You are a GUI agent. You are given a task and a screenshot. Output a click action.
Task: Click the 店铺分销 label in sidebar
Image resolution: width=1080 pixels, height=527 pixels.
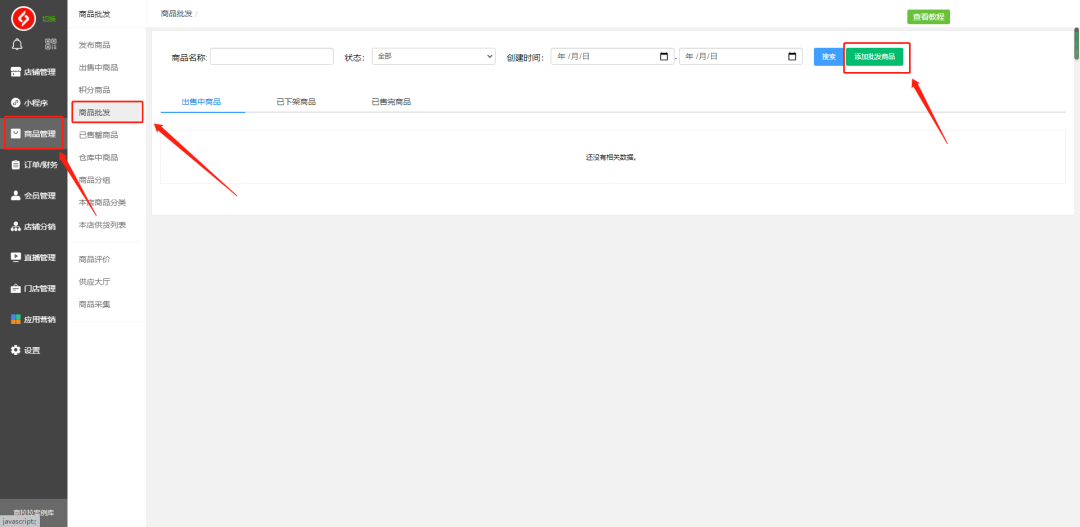click(40, 227)
